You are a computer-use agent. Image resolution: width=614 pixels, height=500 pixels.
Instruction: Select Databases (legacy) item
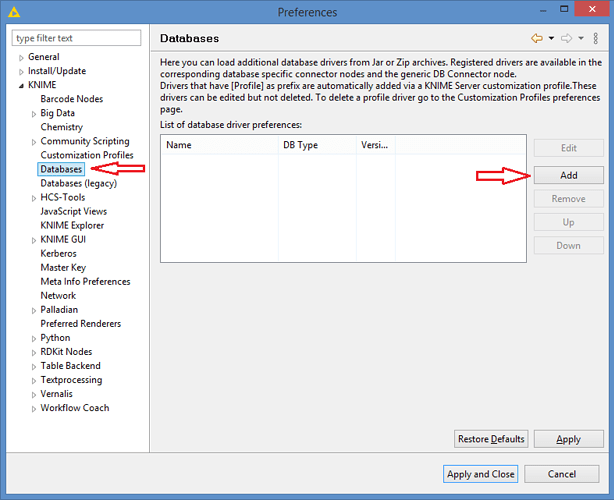[x=79, y=183]
